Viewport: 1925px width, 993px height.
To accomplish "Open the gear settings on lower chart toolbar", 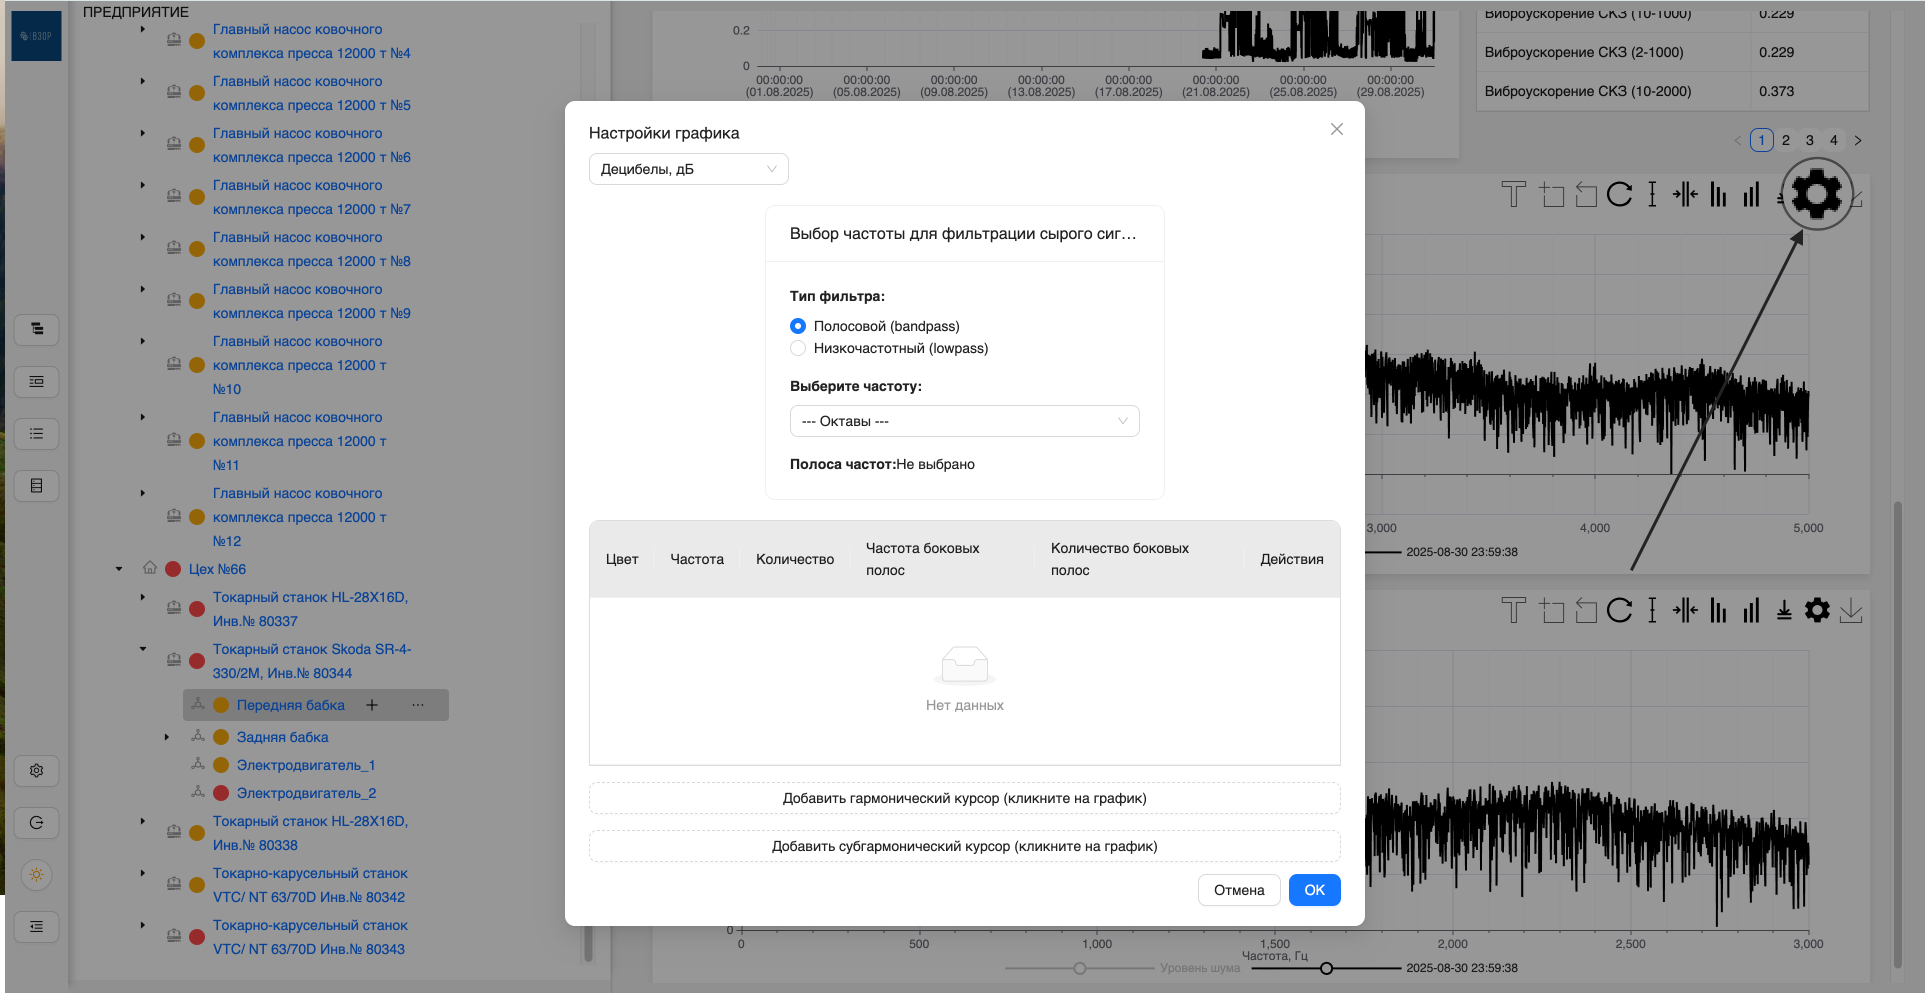I will tap(1817, 610).
